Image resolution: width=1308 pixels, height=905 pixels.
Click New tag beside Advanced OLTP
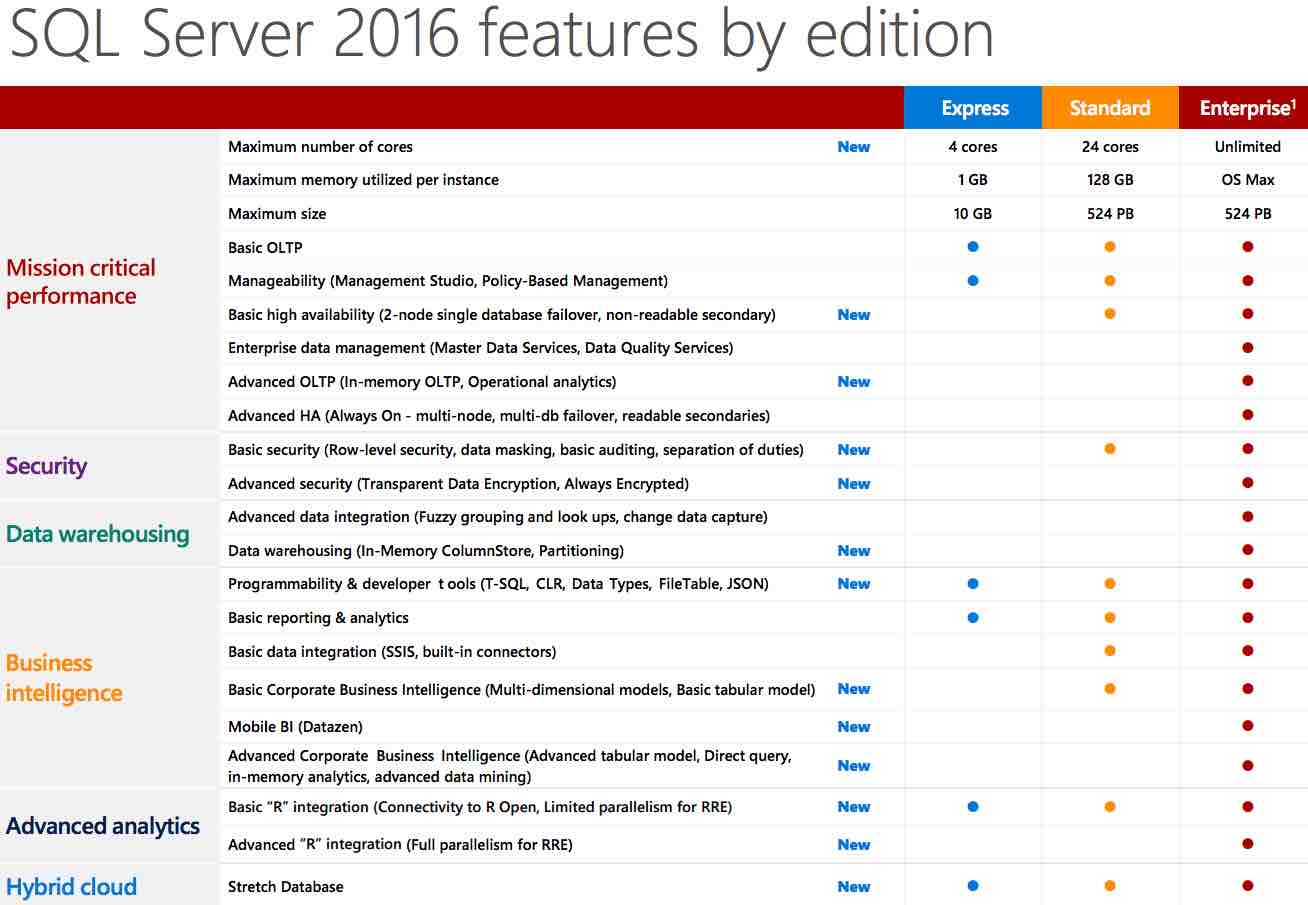pyautogui.click(x=854, y=381)
